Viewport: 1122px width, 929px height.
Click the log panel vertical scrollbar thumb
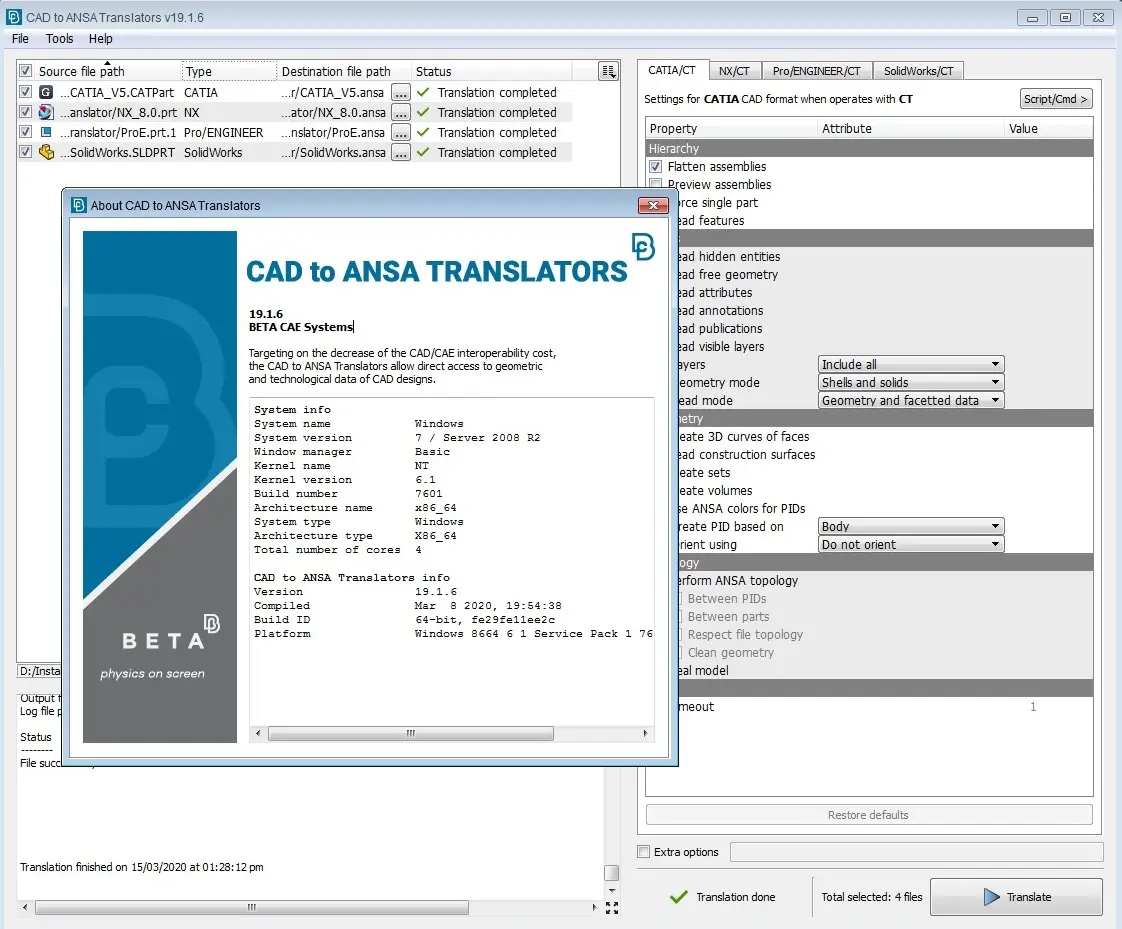[612, 872]
